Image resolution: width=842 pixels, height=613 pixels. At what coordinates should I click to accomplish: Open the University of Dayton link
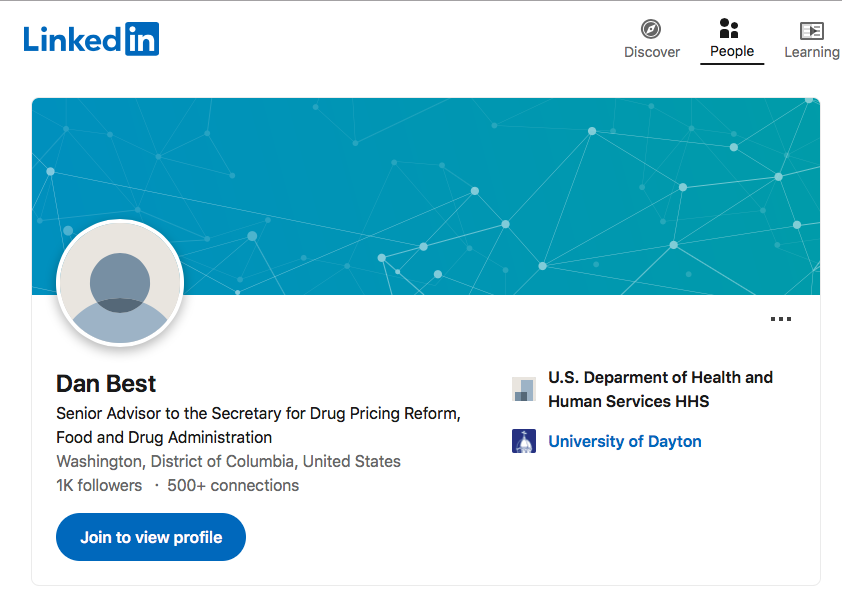pos(625,441)
